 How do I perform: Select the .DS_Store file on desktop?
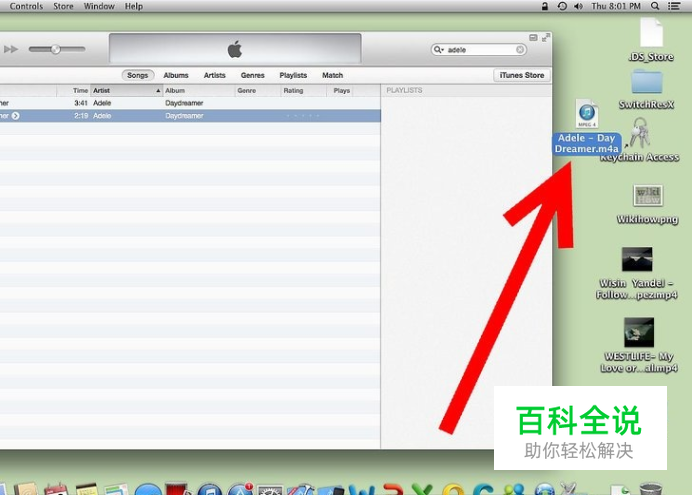pyautogui.click(x=651, y=32)
